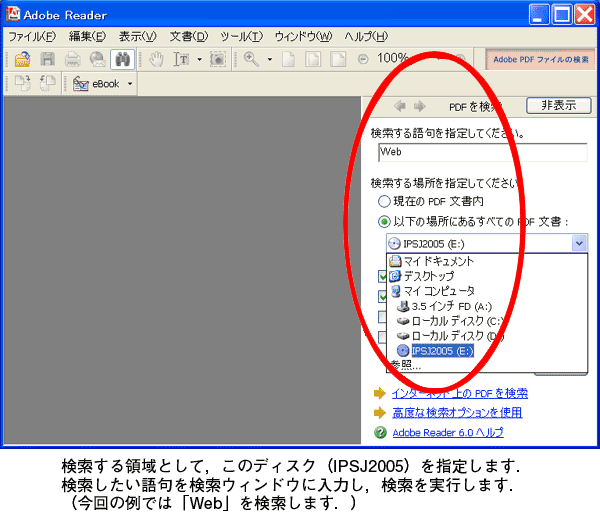Open 高度な検索オプションを使用 link
Viewport: 600px width, 520px height.
point(457,412)
